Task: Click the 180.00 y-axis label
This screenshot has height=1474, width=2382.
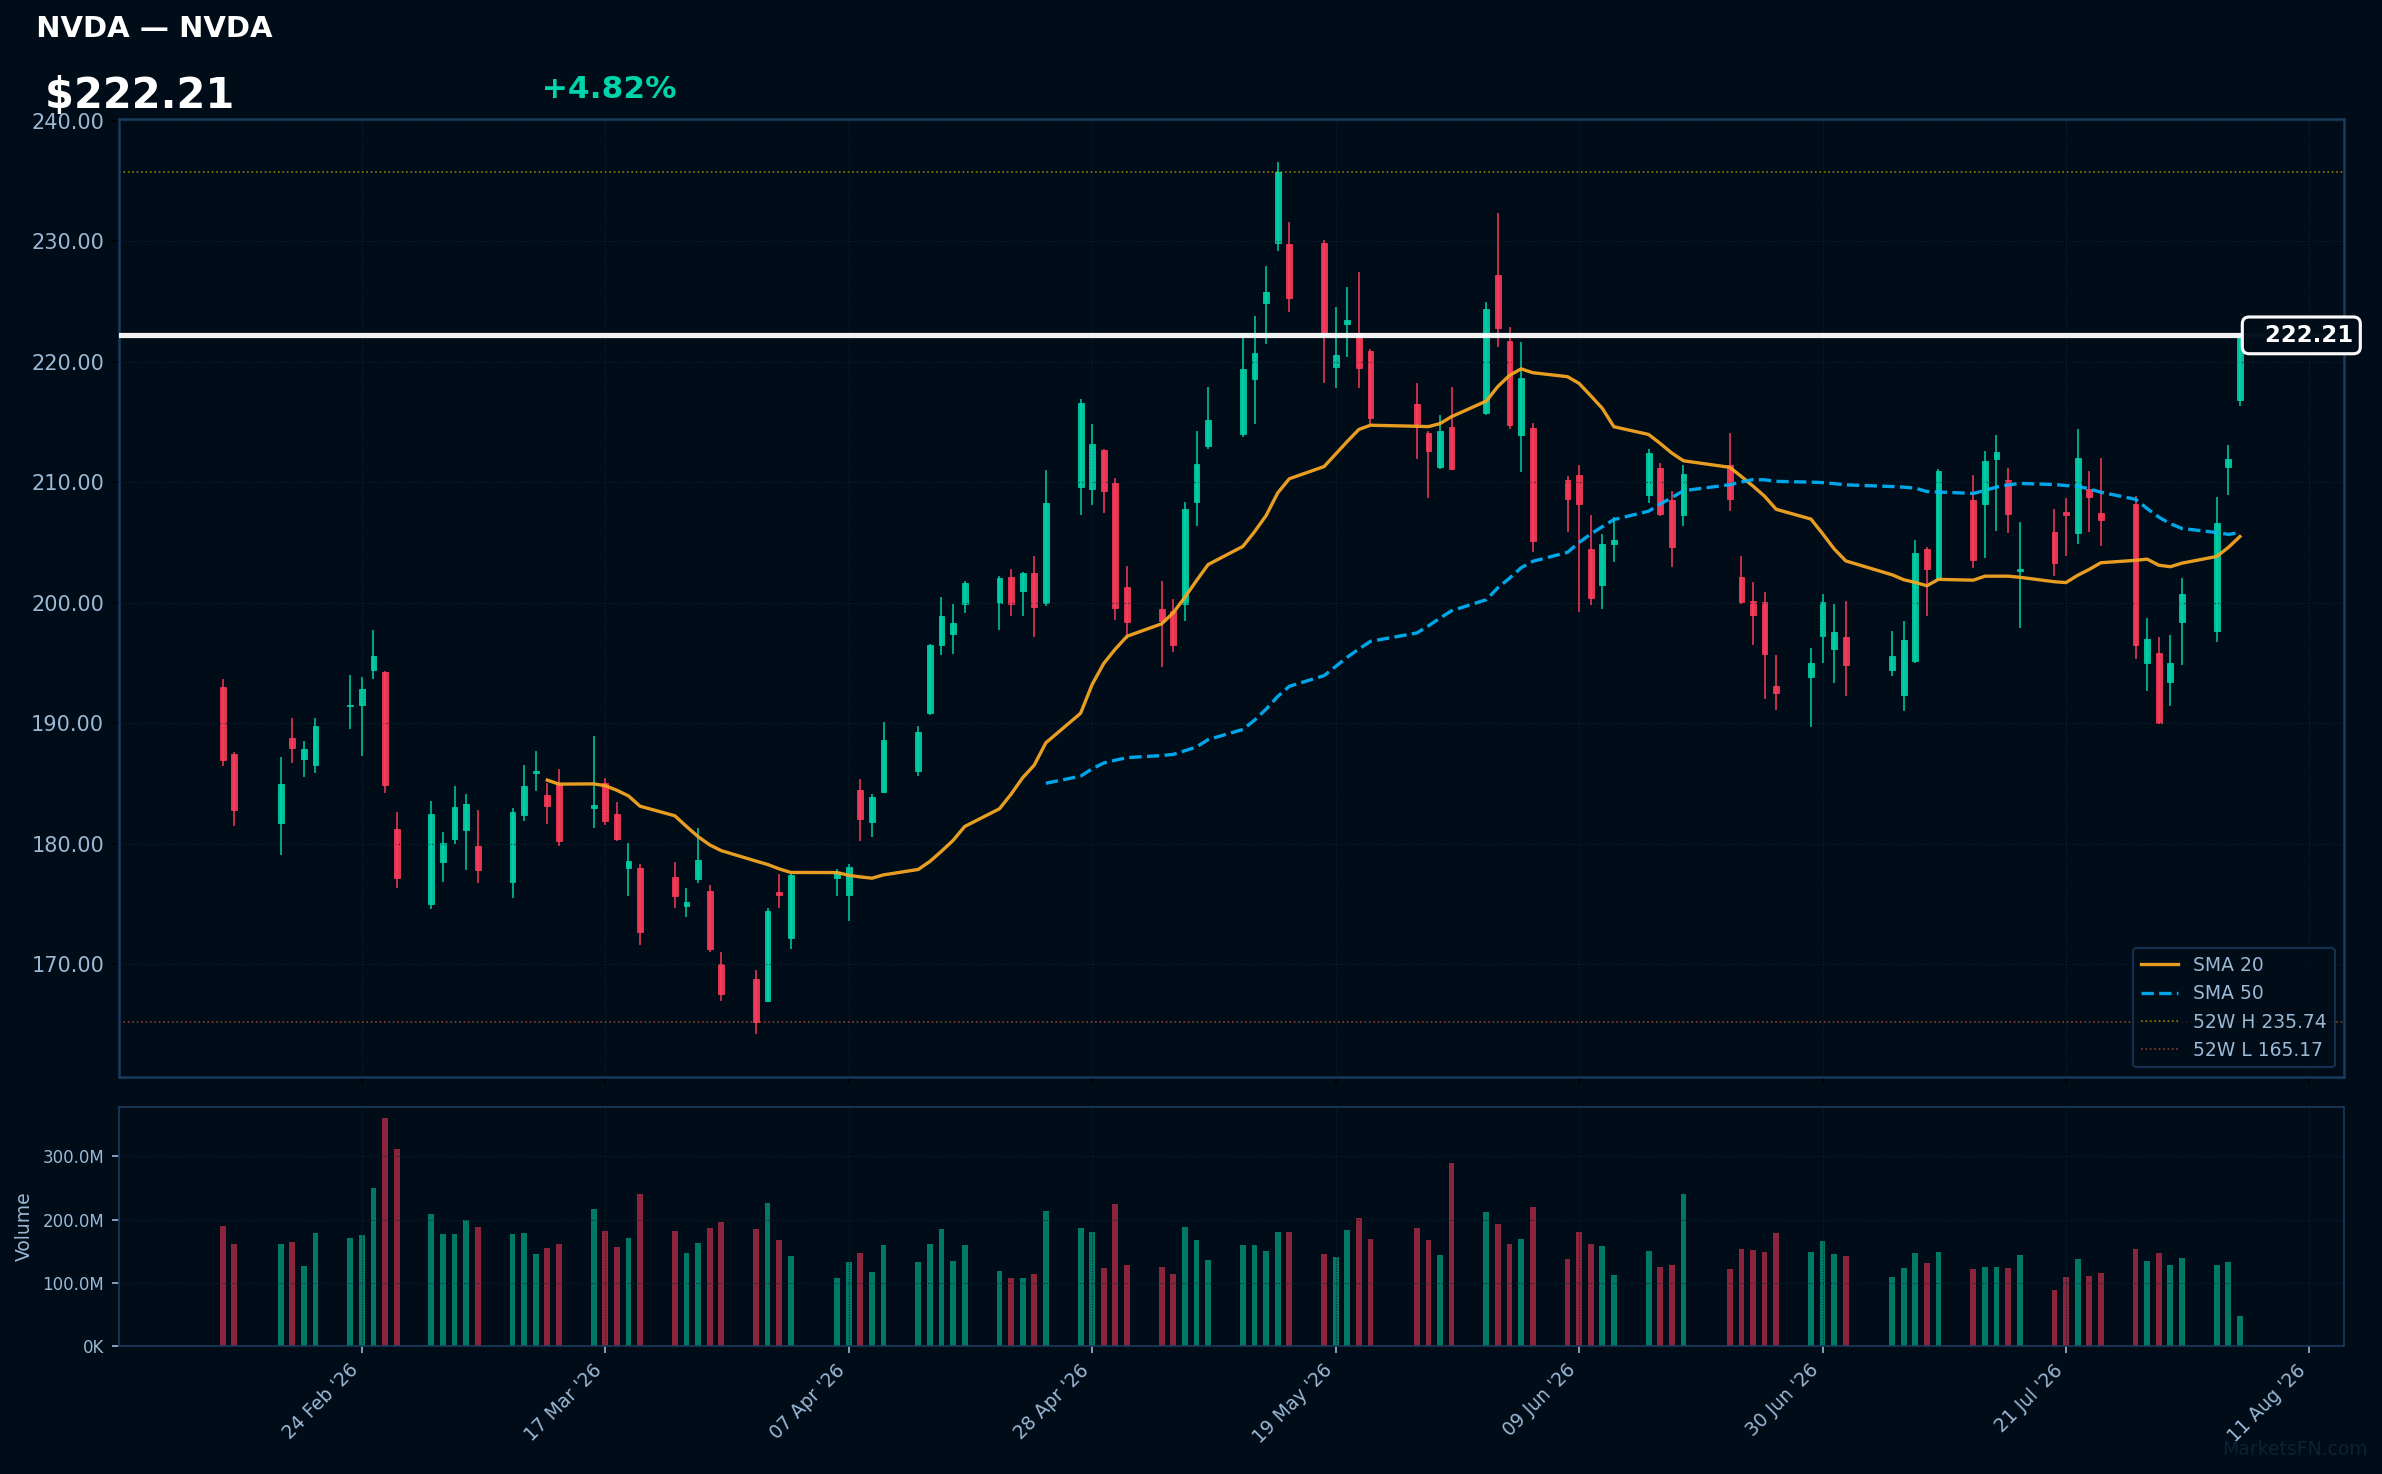Action: (68, 844)
